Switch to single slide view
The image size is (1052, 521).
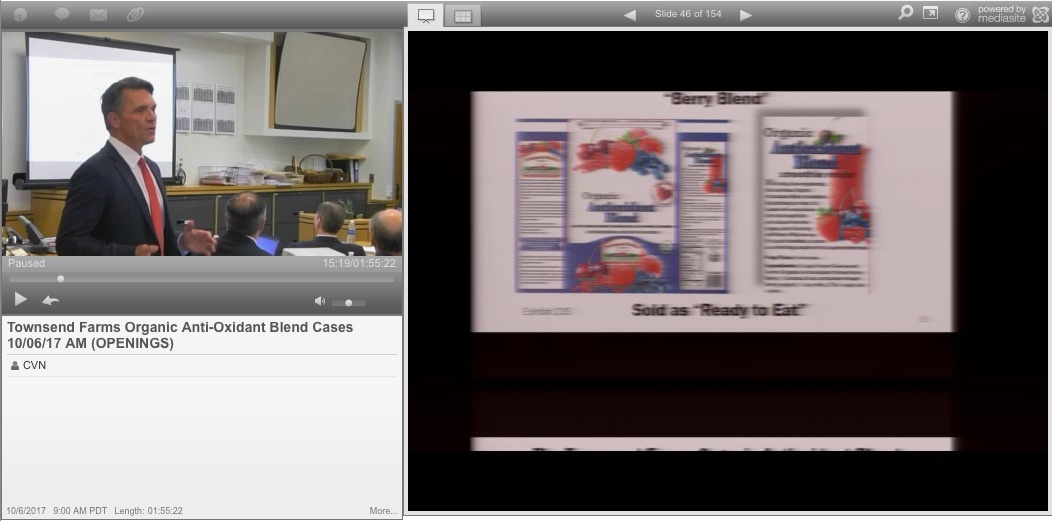[425, 15]
